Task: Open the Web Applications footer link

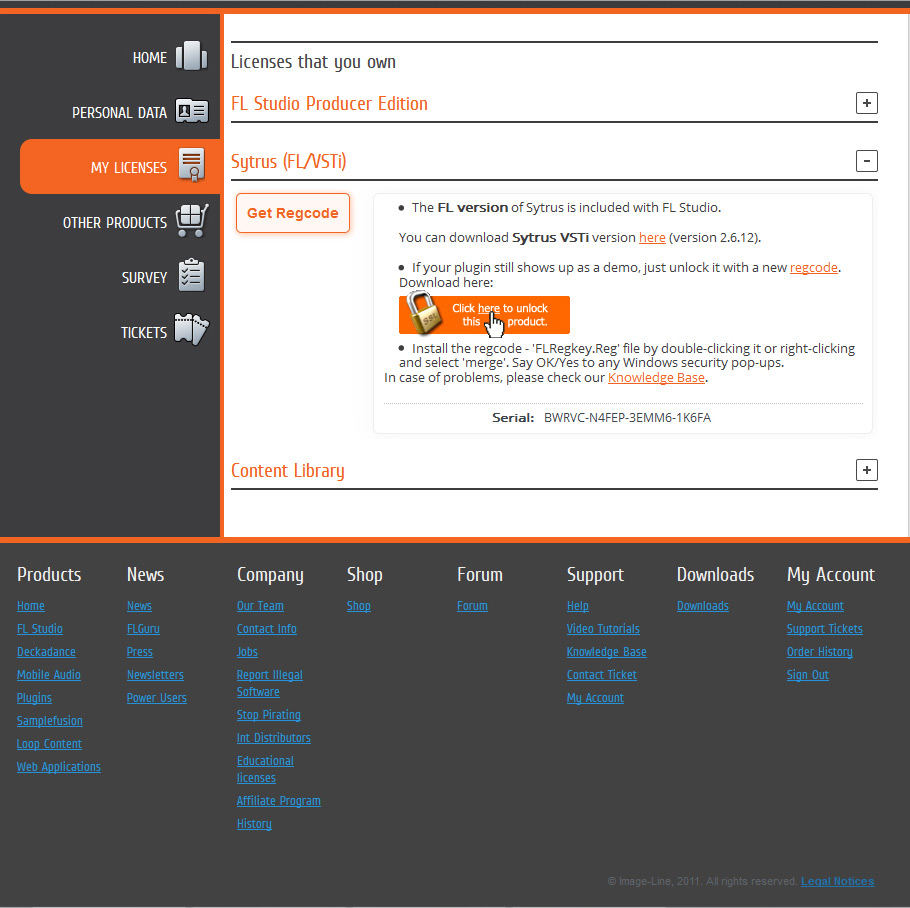Action: (x=59, y=767)
